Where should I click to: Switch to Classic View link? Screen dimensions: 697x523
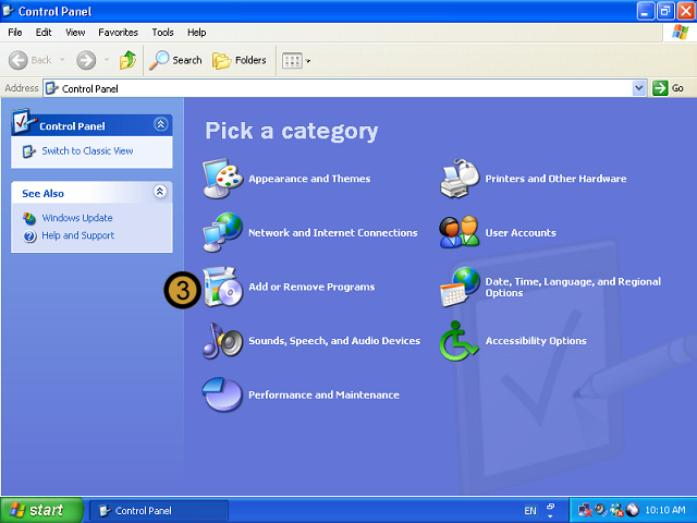88,151
